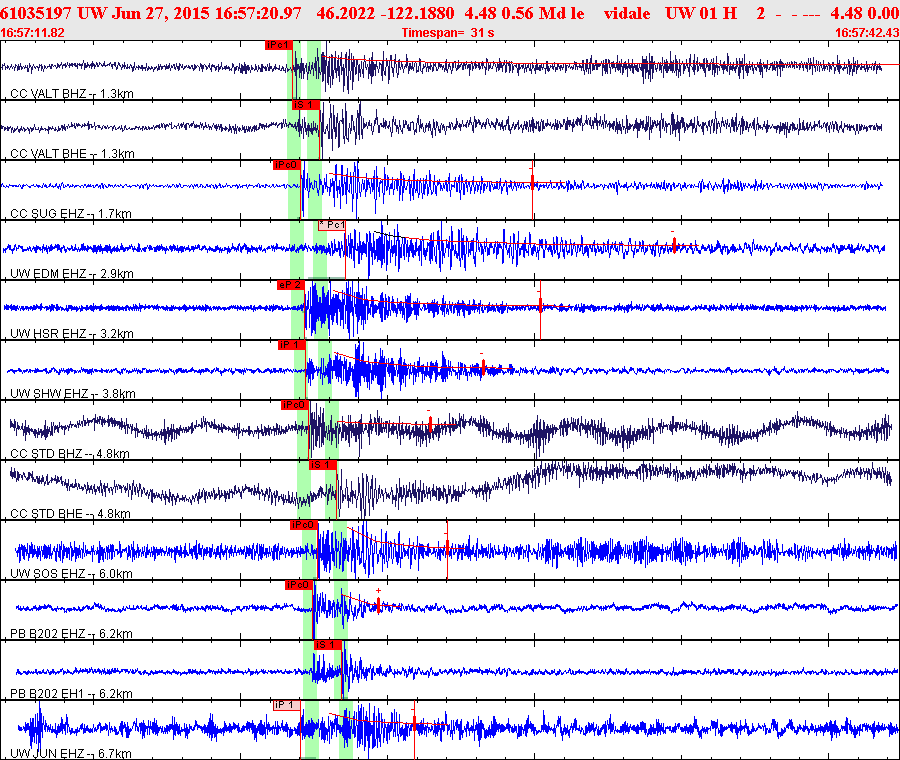The height and width of the screenshot is (760, 900).
Task: Select the 'CC SUG EHZ -- 1.7km' label
Action: pos(71,214)
